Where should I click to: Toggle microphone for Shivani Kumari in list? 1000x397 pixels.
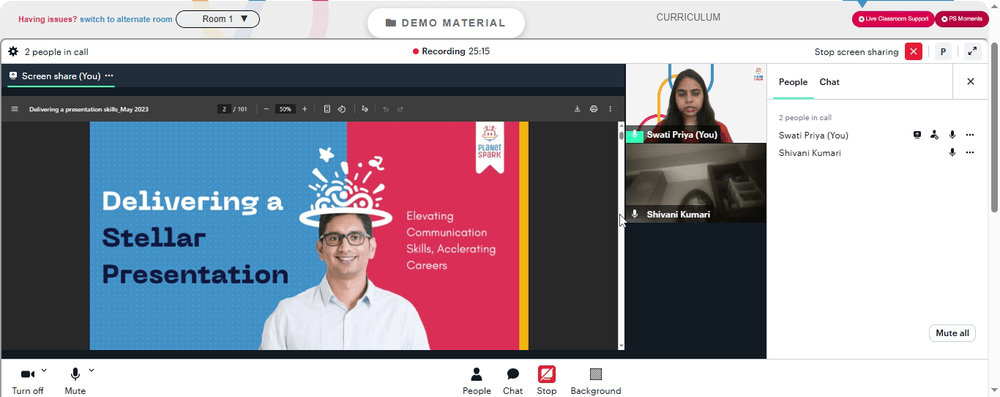coord(952,153)
